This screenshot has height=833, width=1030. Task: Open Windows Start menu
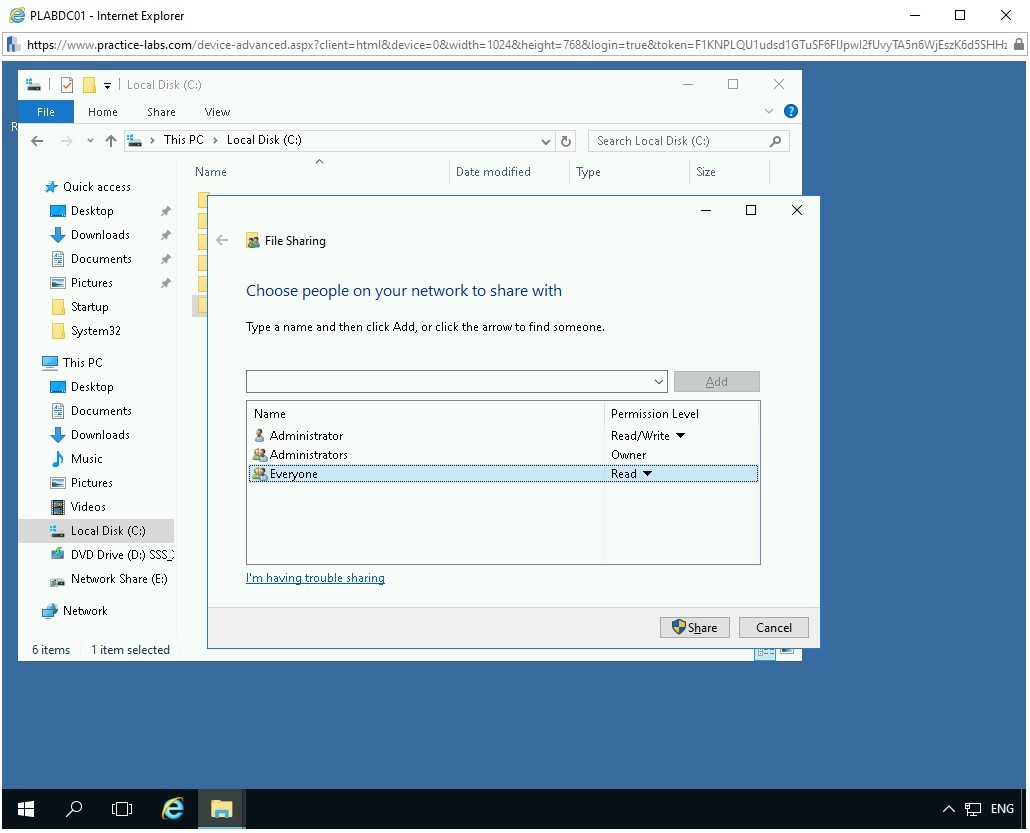26,809
